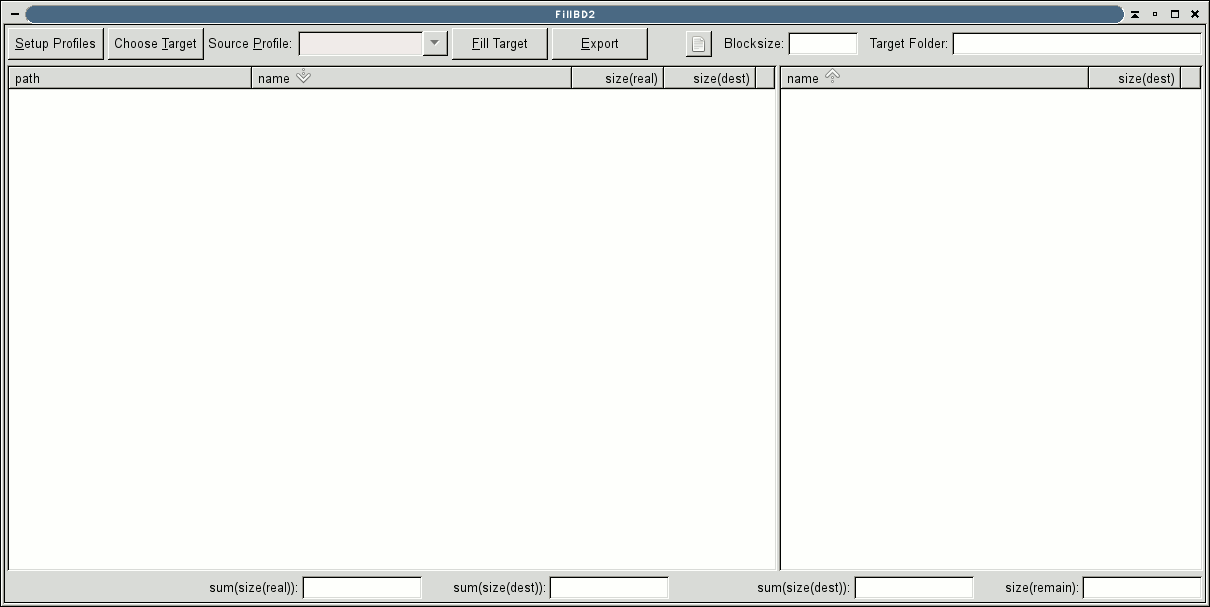Open the Source Profile dropdown list
This screenshot has height=607, width=1210.
pyautogui.click(x=436, y=43)
